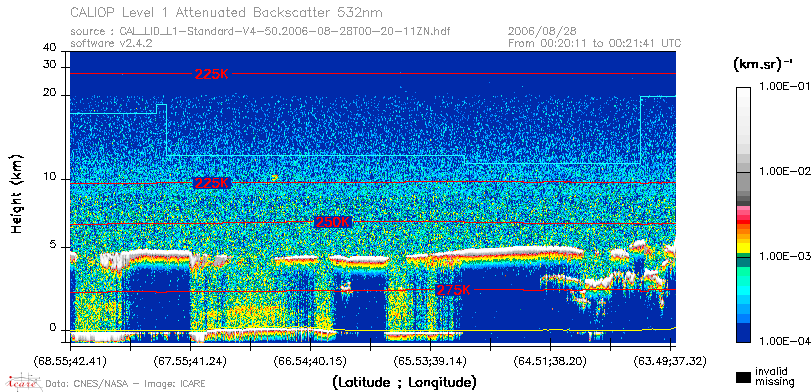Image resolution: width=811 pixels, height=392 pixels.
Task: Click the UTC time range text
Action: point(595,43)
